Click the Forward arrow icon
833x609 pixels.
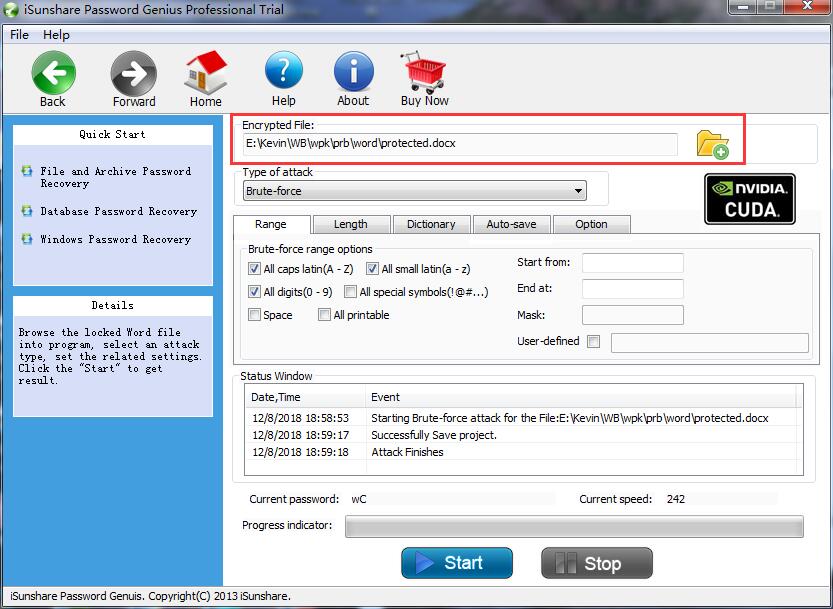[x=133, y=73]
